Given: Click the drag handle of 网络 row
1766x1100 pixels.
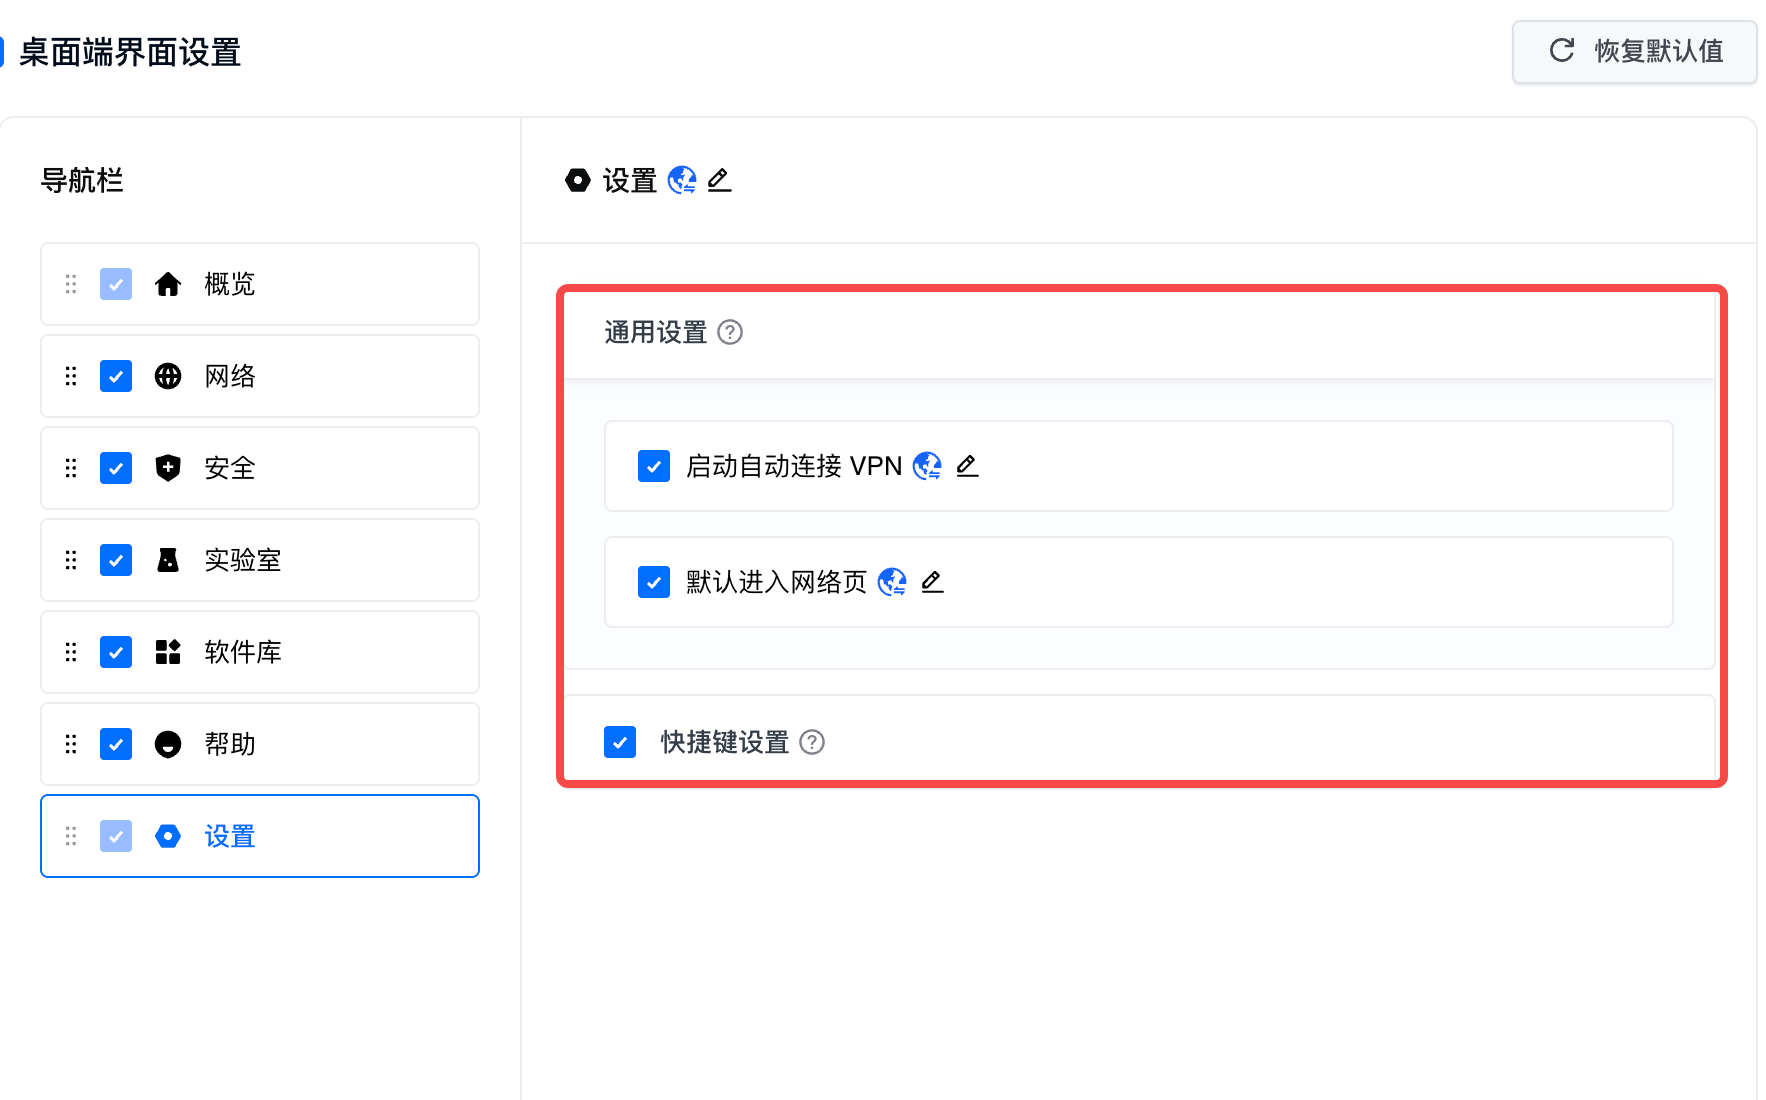Looking at the screenshot, I should [x=71, y=376].
